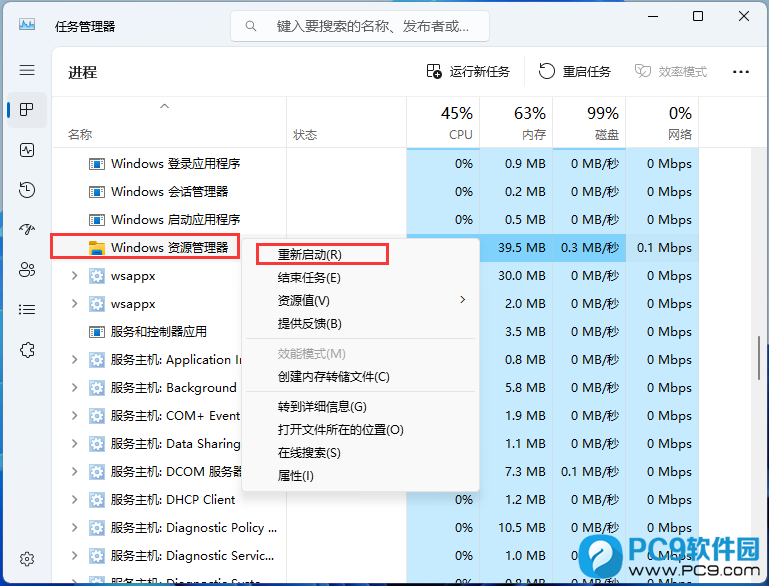Click the DHCP Client gear icon

[x=97, y=499]
